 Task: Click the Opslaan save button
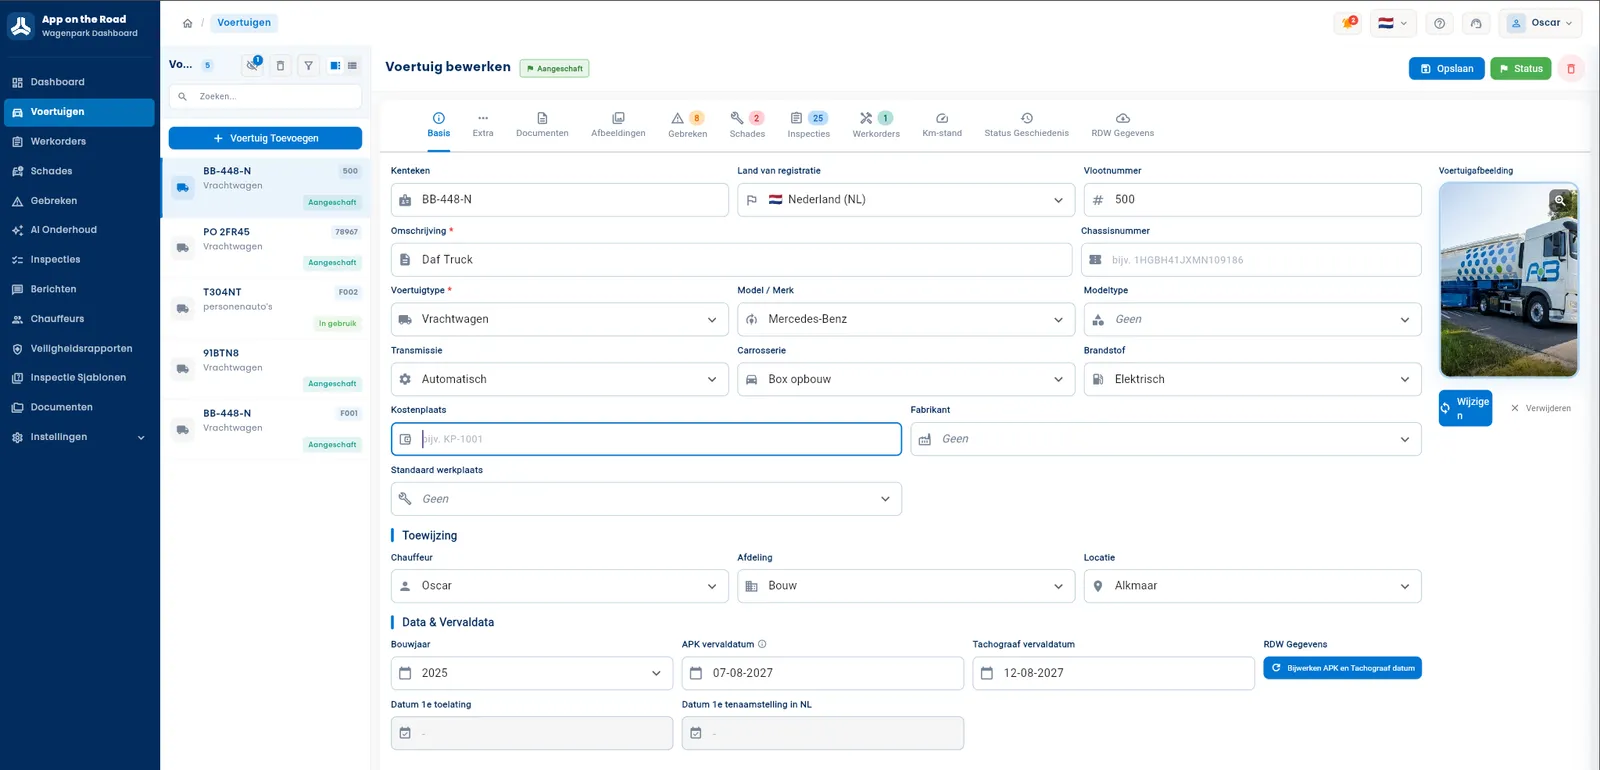click(1446, 69)
